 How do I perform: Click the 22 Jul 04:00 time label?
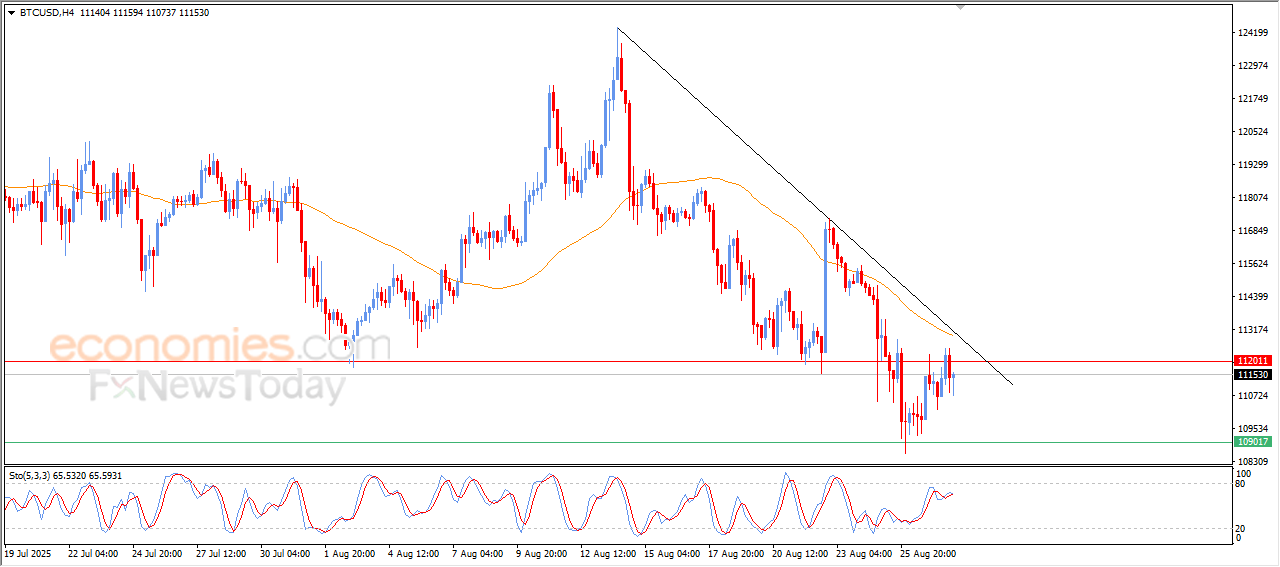92,552
